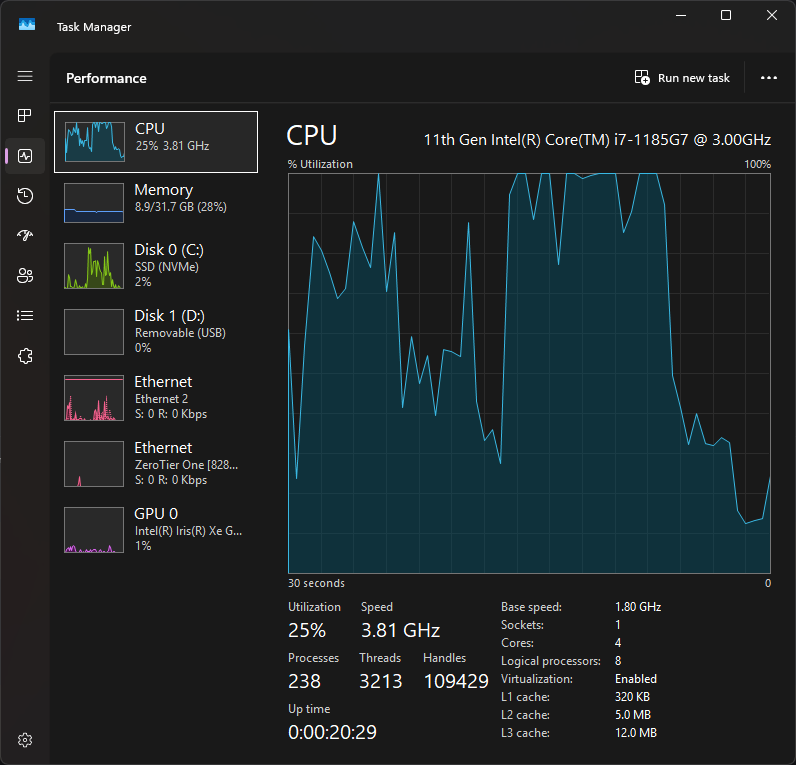Image resolution: width=796 pixels, height=765 pixels.
Task: Select the CPU performance entry
Action: tap(156, 142)
